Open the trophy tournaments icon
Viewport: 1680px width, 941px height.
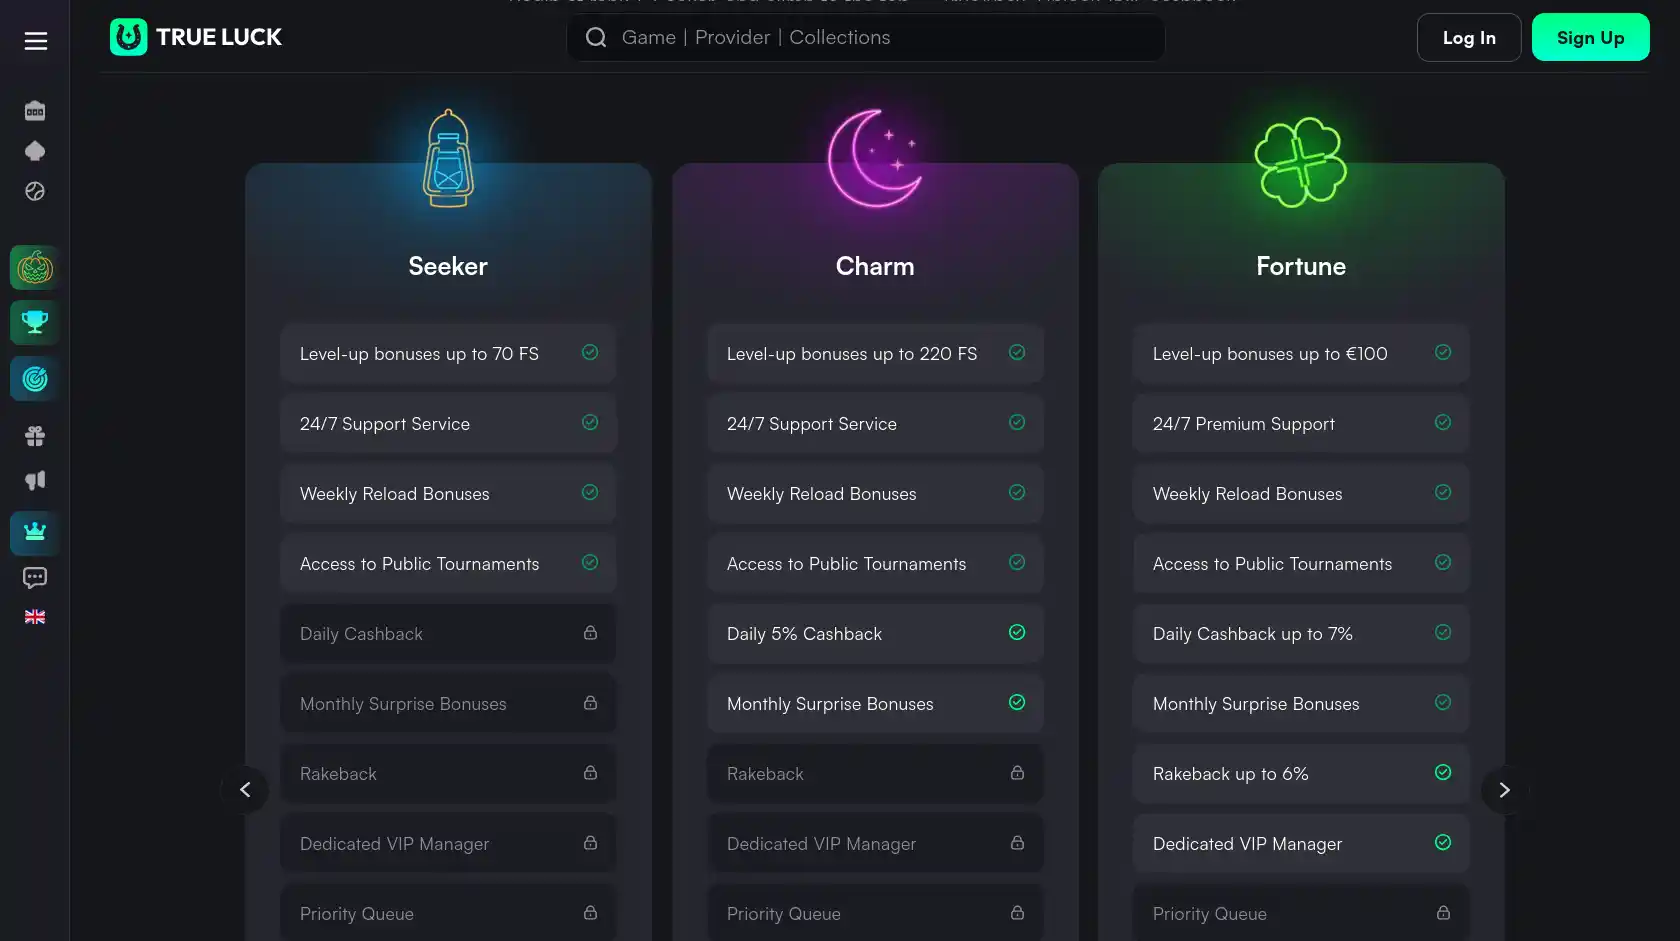click(x=35, y=323)
